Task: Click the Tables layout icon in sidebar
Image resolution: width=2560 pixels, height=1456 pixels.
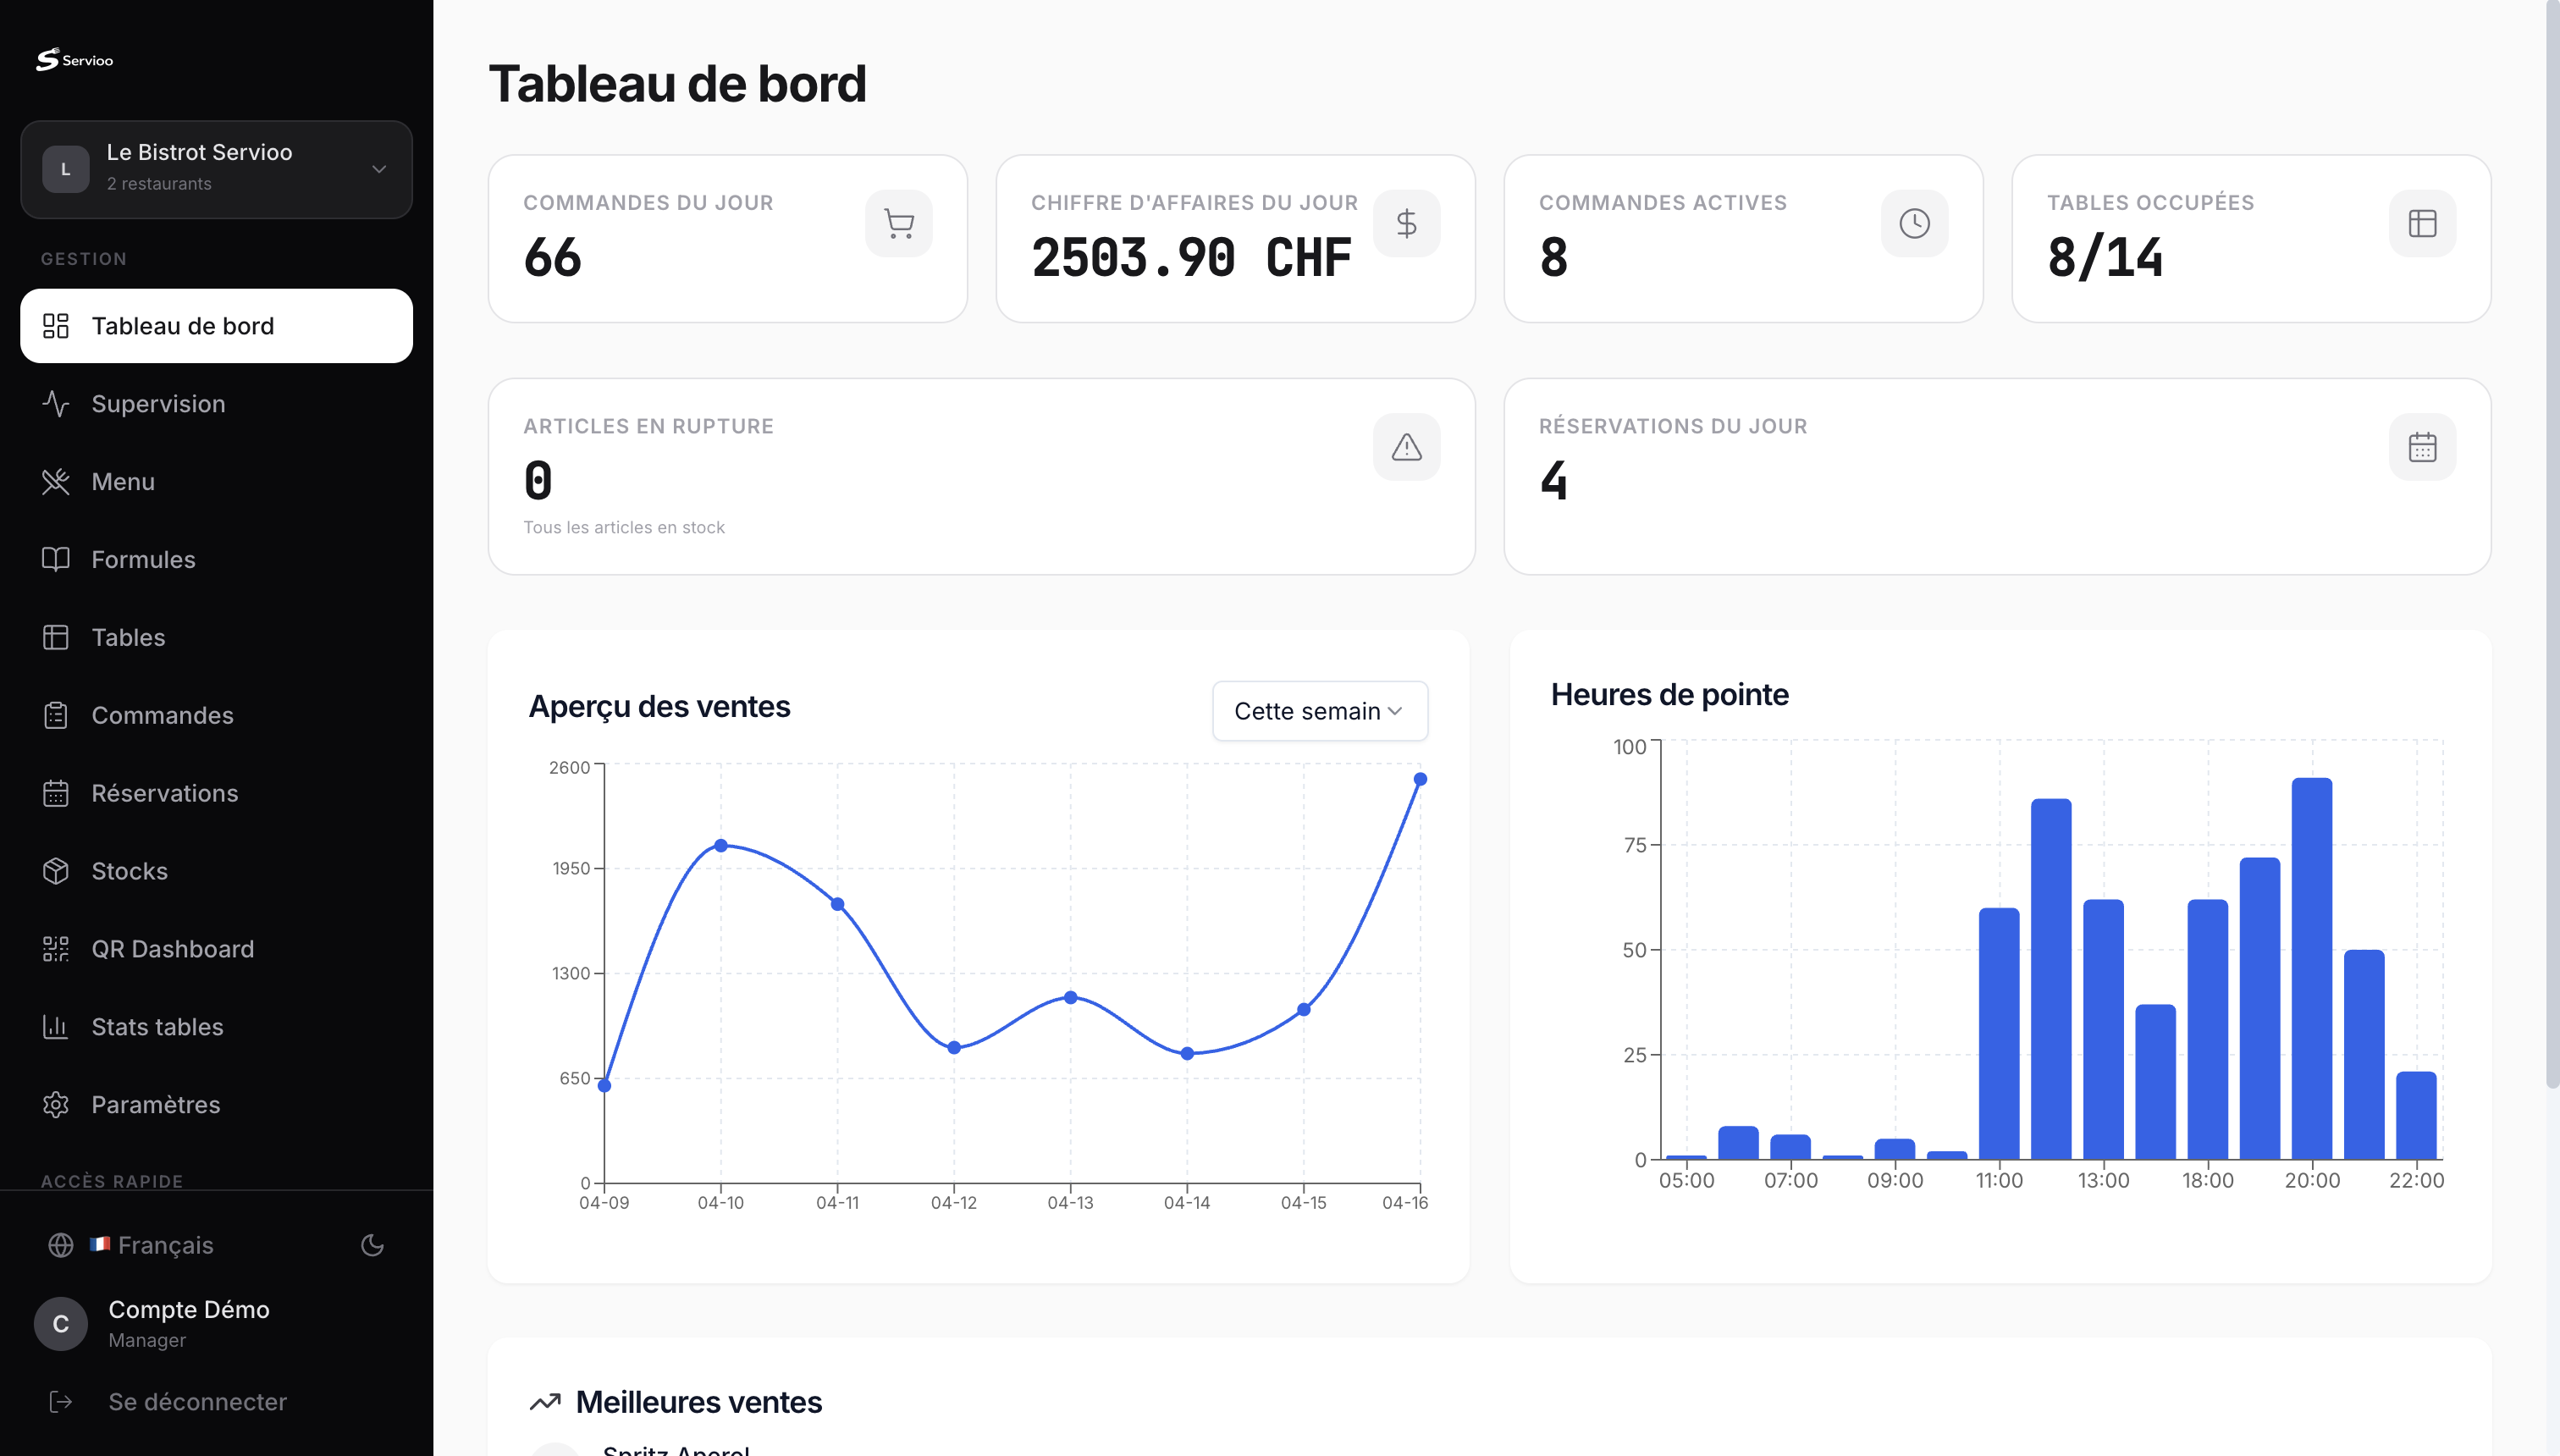Action: 56,637
